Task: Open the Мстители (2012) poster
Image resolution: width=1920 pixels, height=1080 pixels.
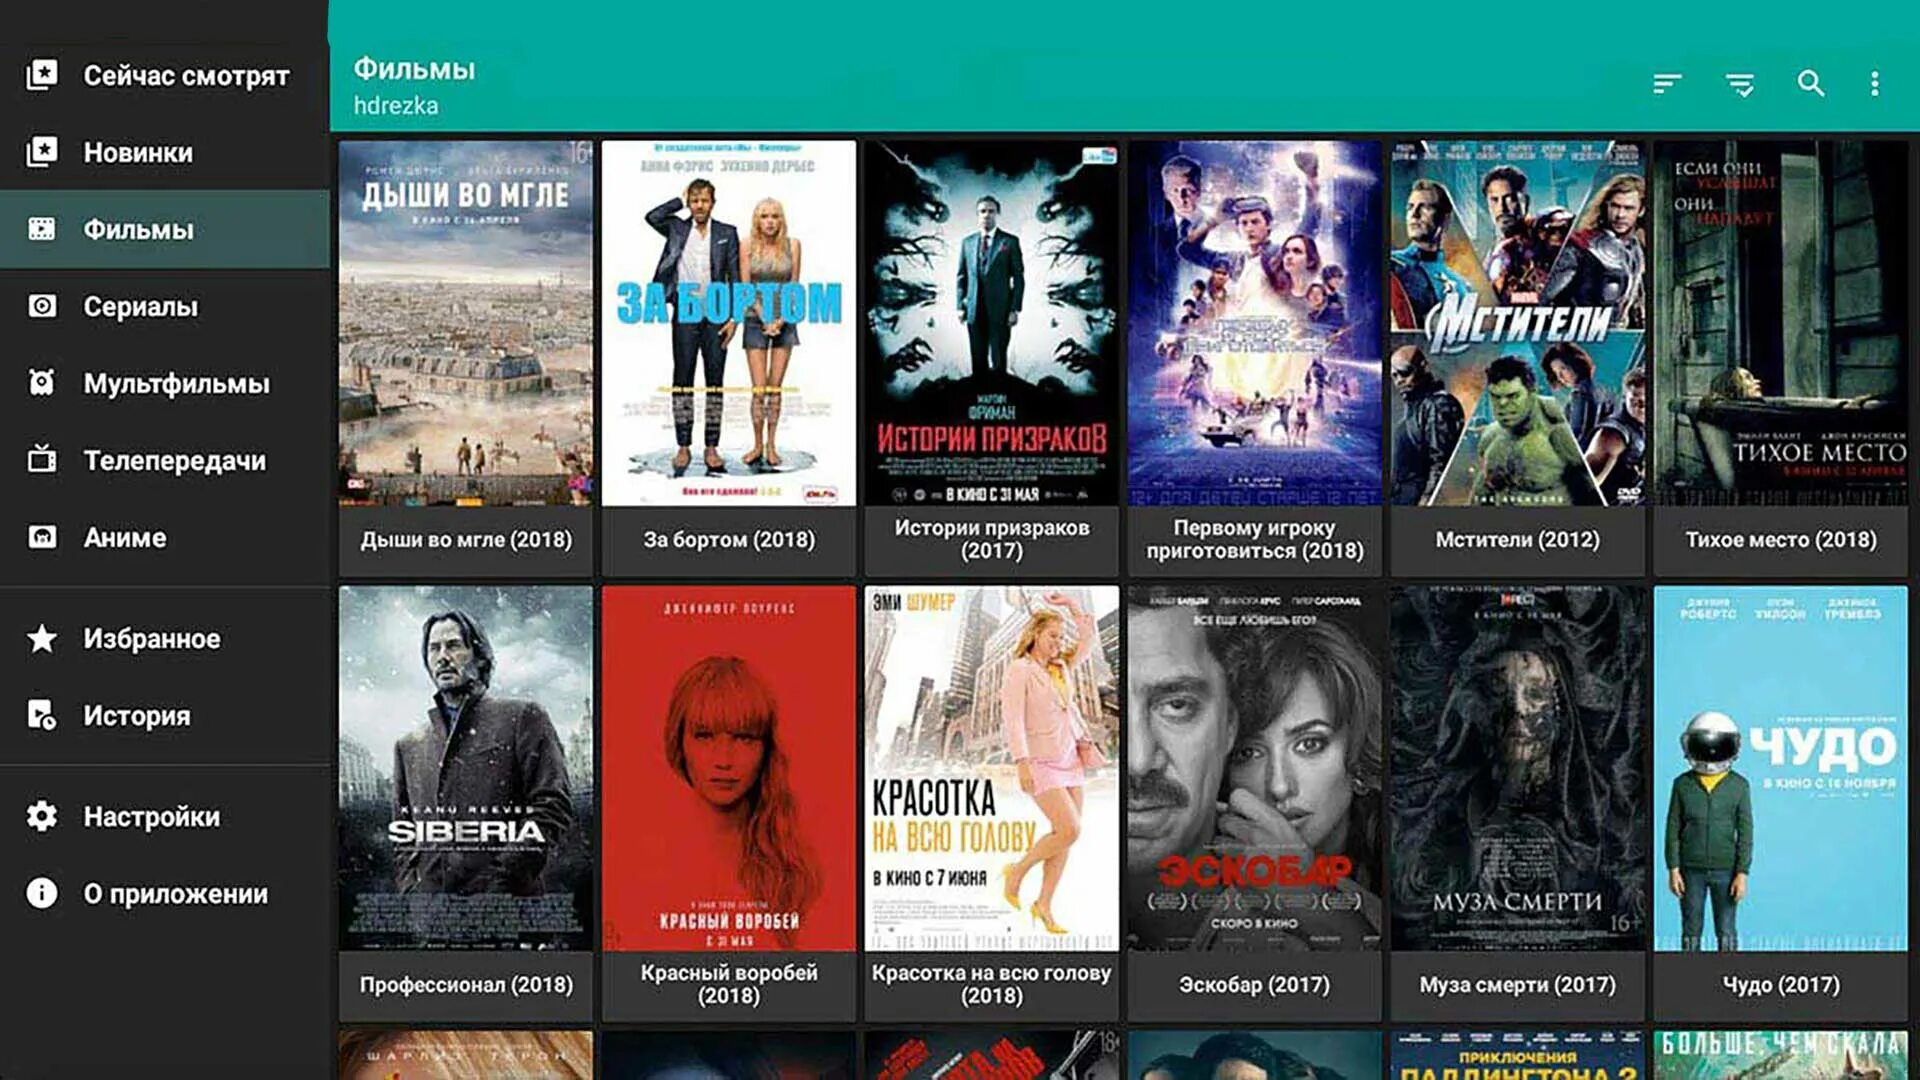Action: pos(1517,322)
